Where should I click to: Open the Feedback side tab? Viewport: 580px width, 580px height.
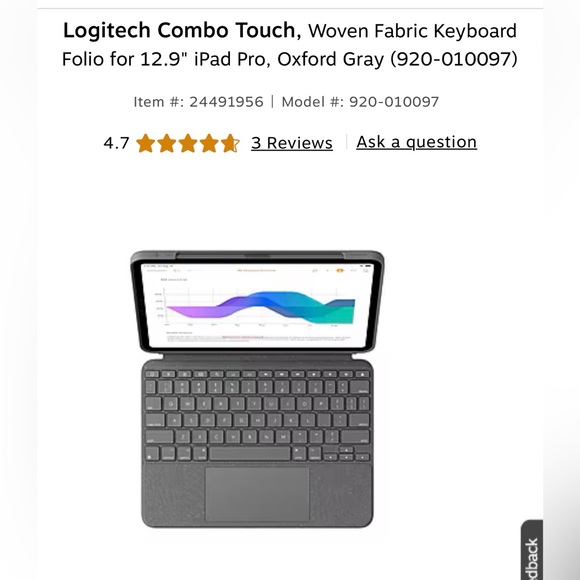point(532,550)
